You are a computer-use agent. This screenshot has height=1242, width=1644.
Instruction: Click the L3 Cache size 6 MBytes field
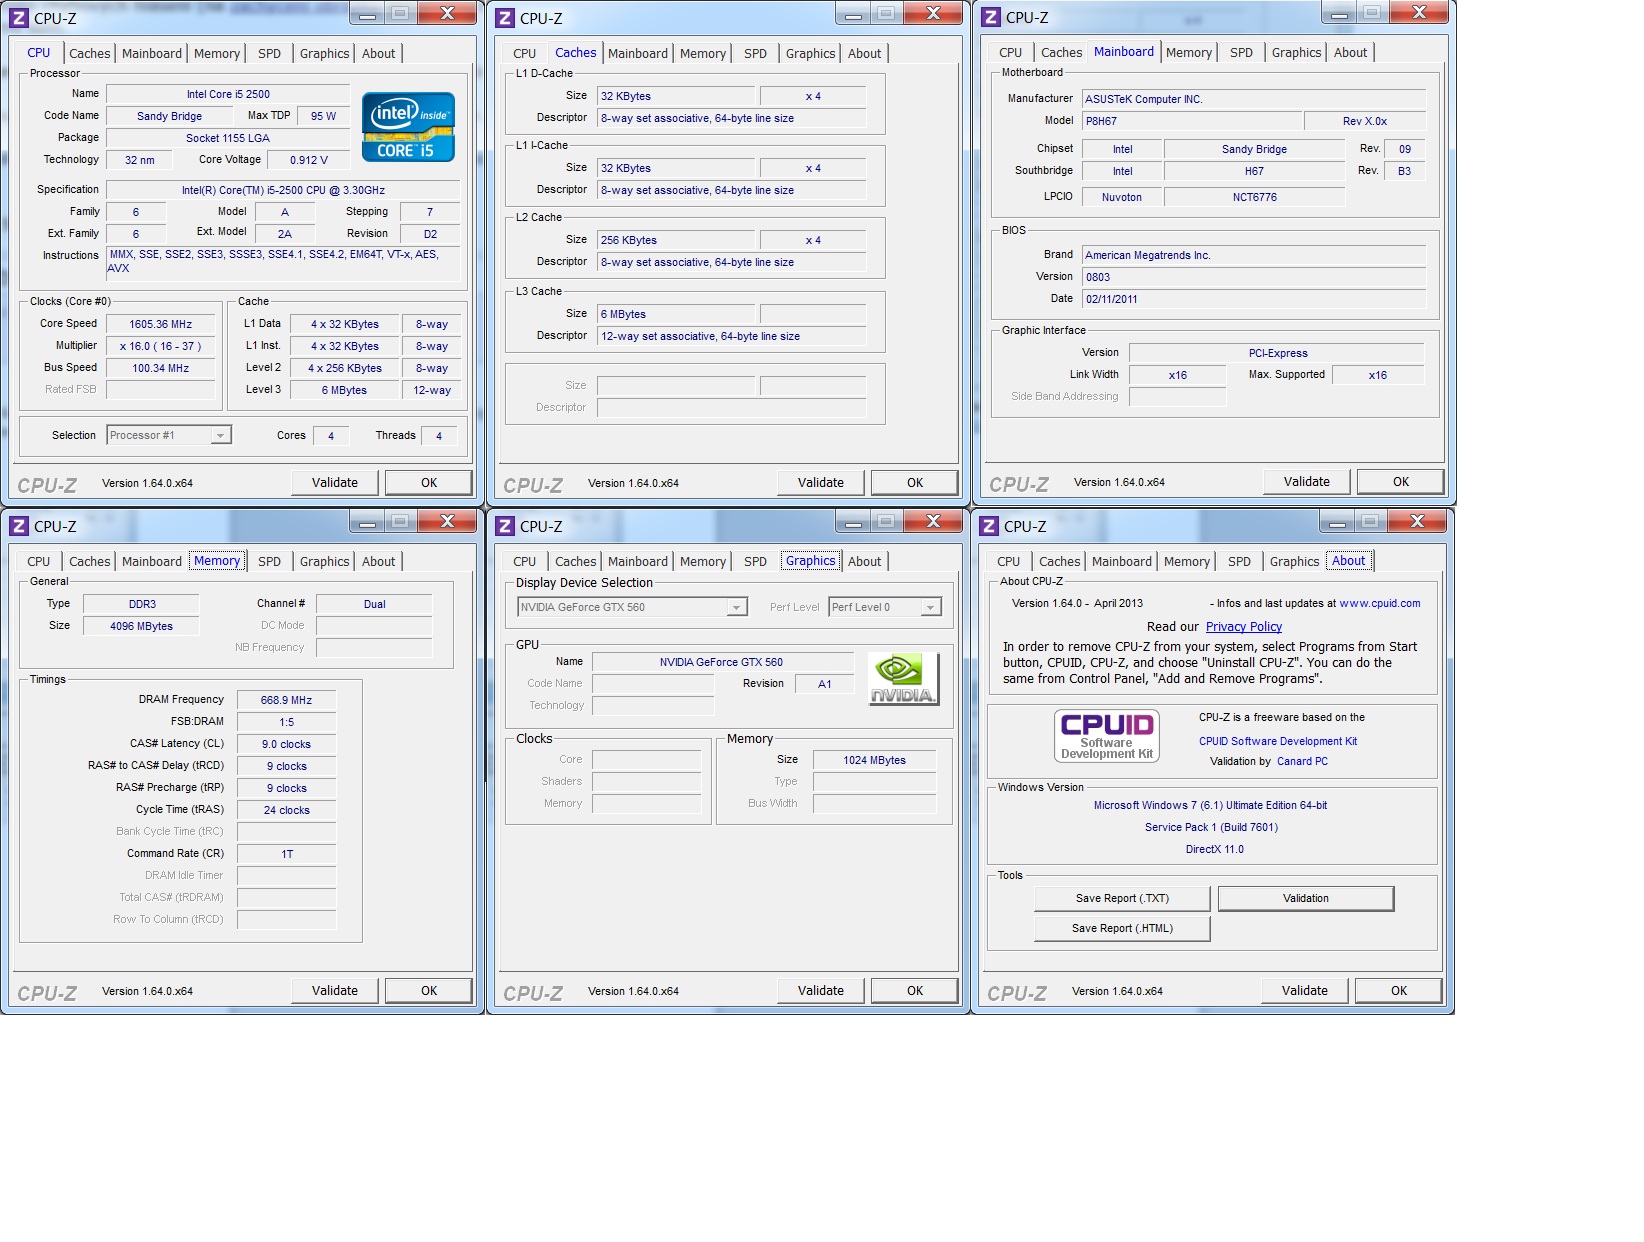(676, 315)
